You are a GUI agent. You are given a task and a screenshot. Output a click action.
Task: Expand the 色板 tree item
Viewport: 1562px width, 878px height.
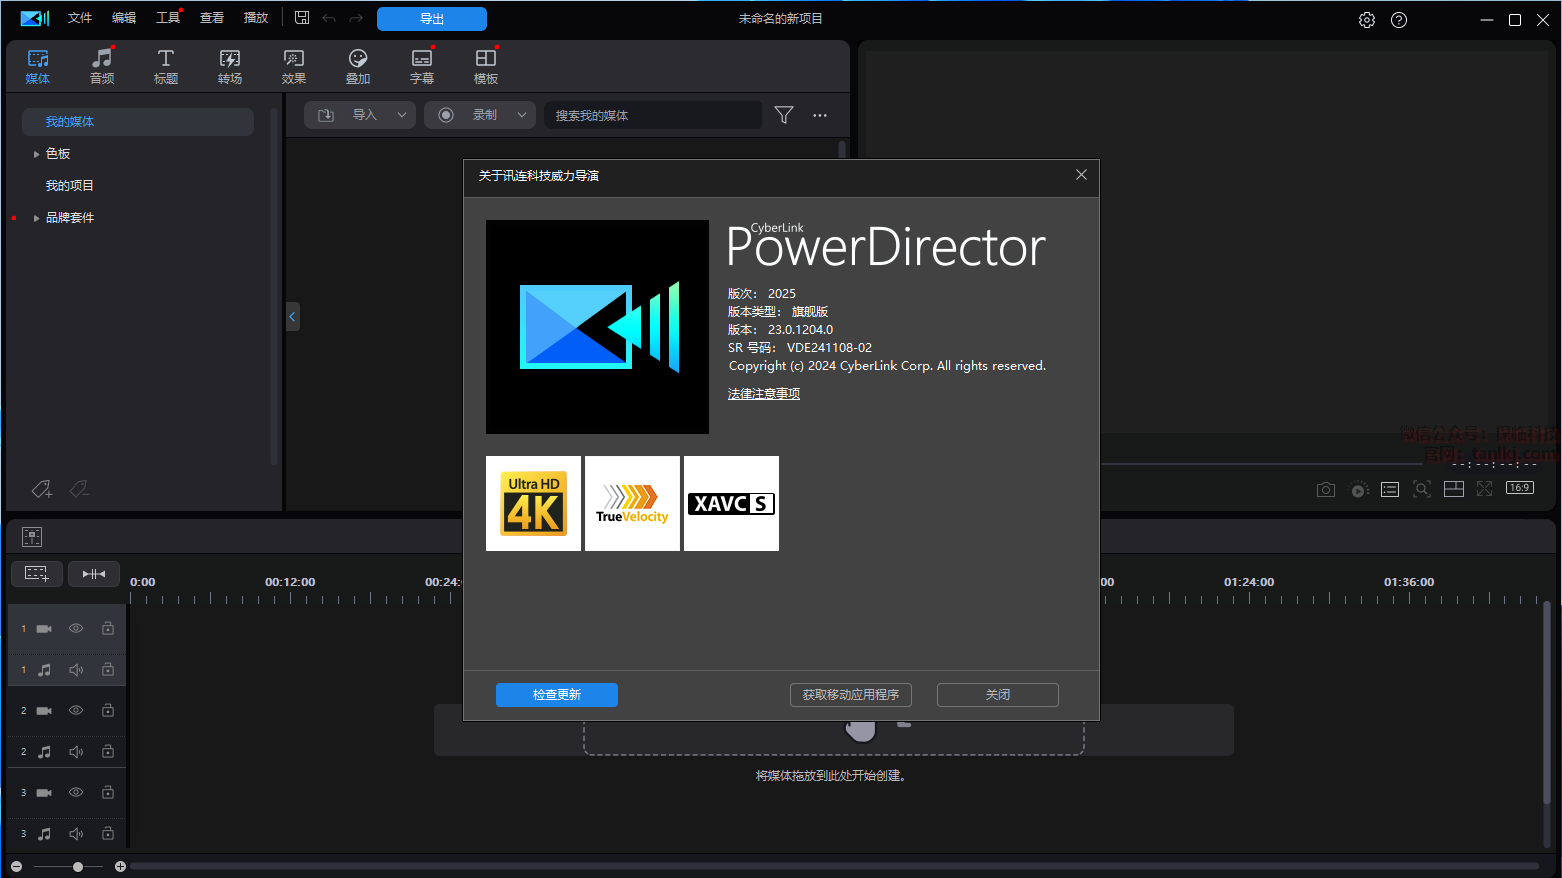pos(37,154)
